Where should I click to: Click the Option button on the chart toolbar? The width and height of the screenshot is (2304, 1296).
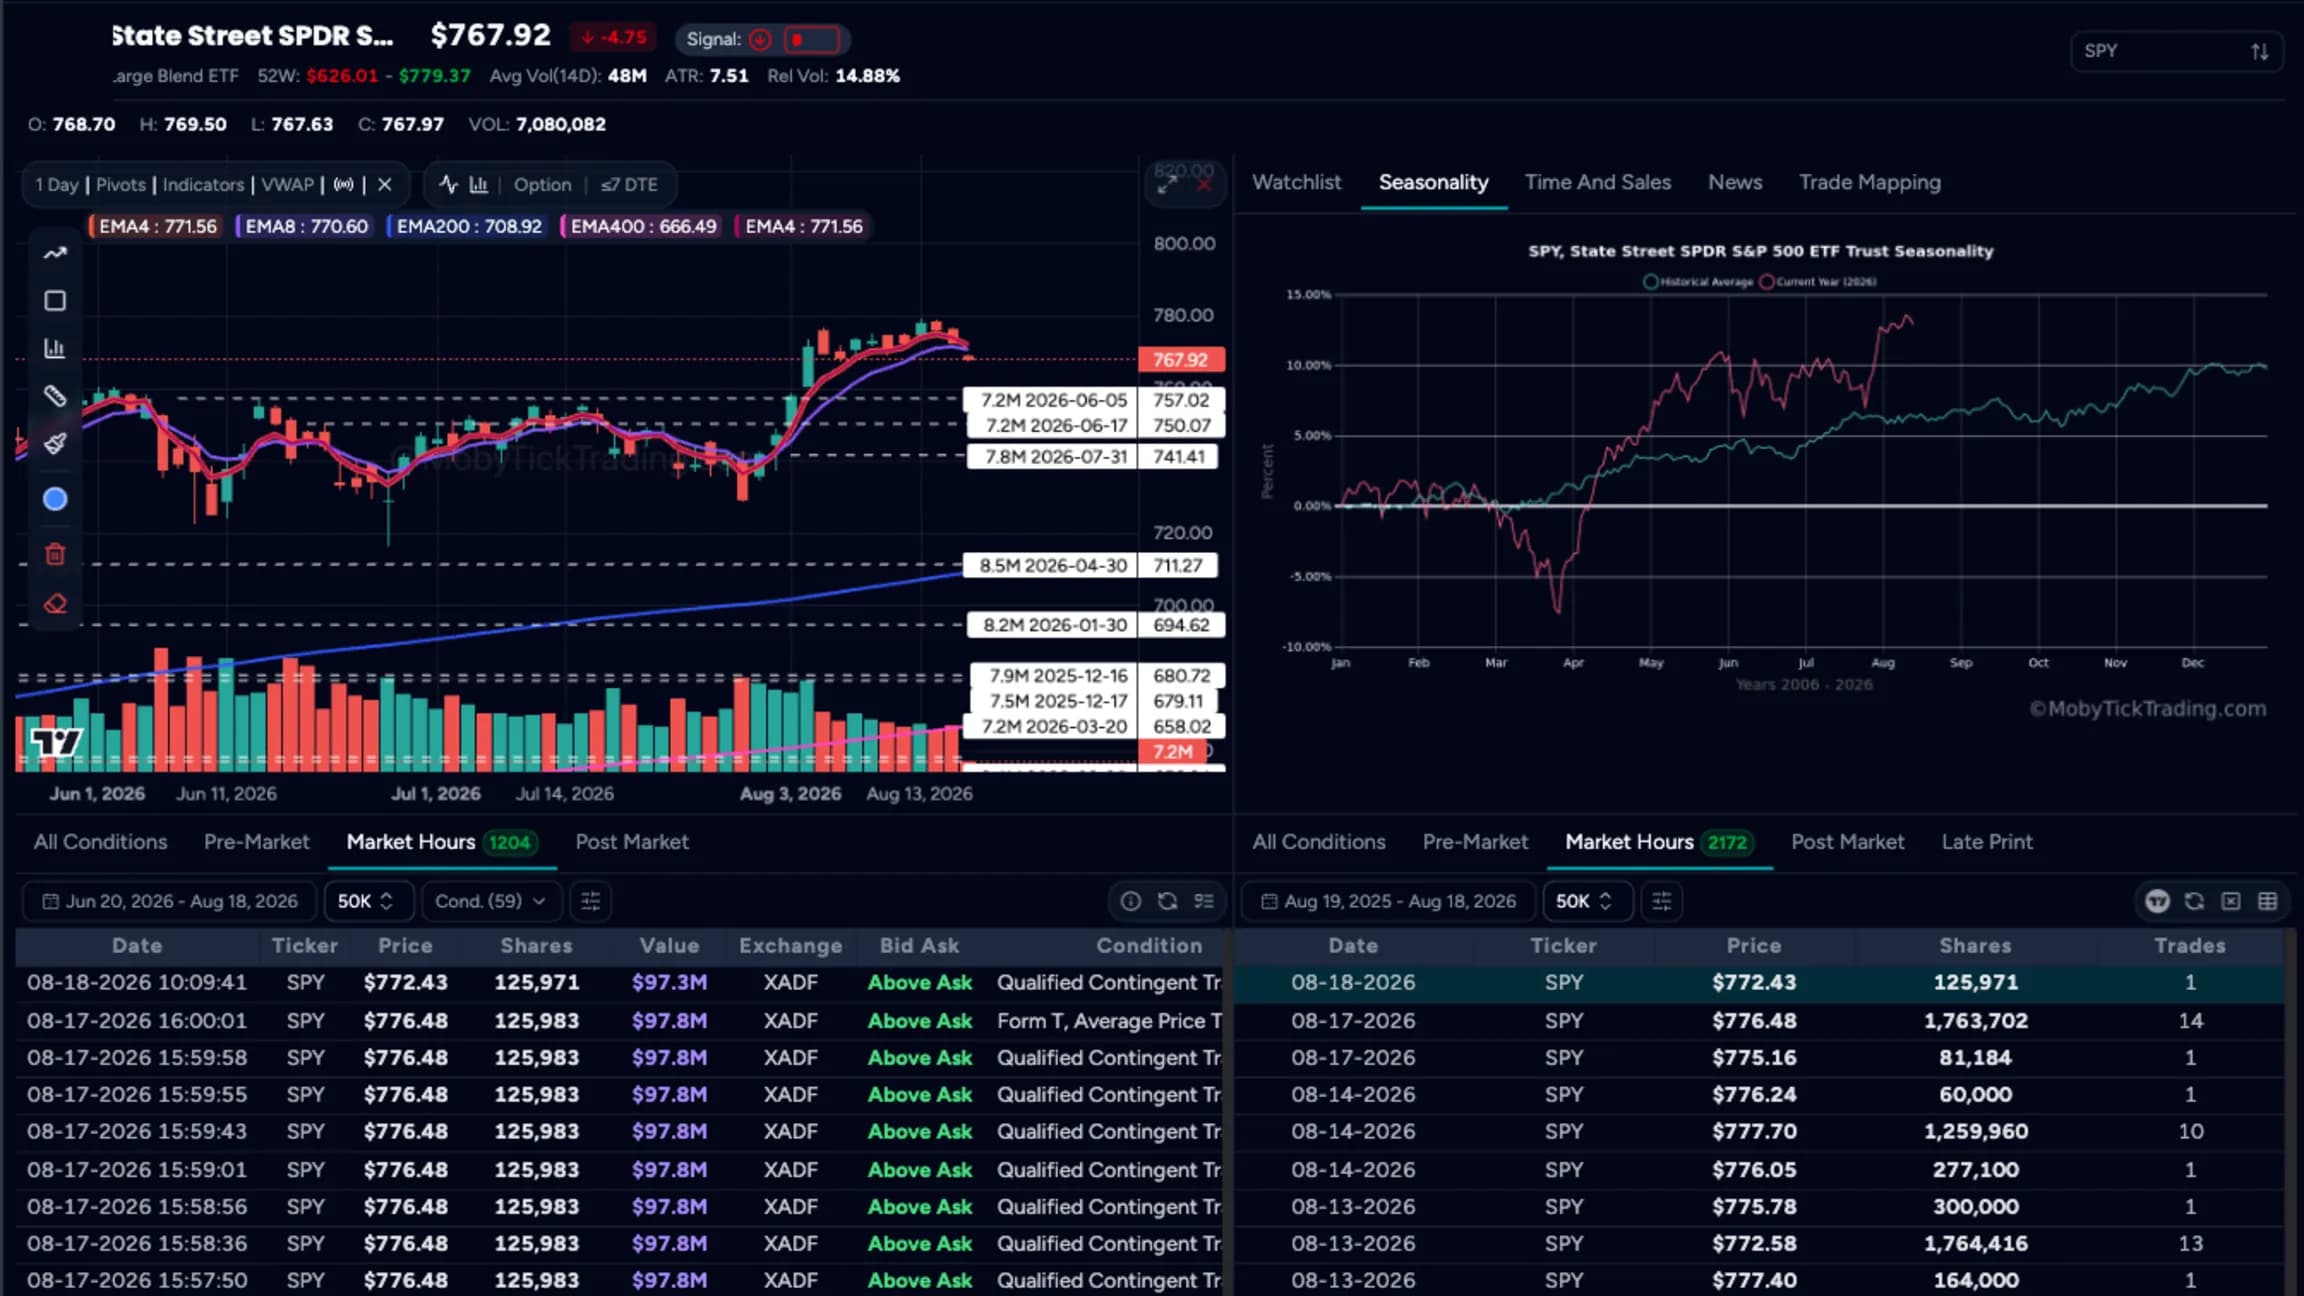point(542,185)
